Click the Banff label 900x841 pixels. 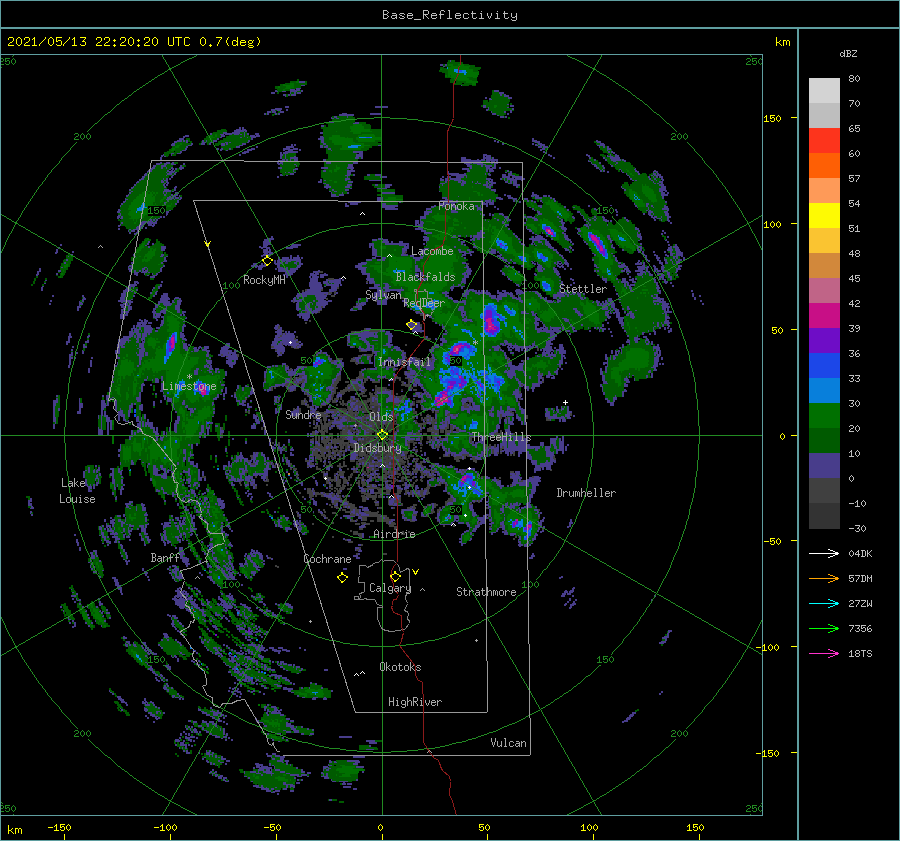[165, 558]
